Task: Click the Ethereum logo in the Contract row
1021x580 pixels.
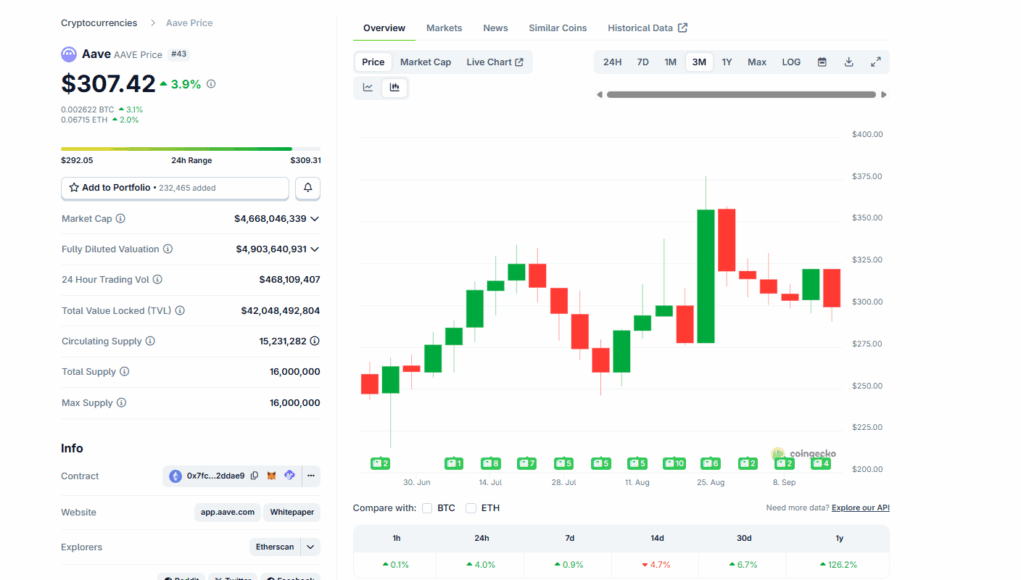Action: (175, 476)
